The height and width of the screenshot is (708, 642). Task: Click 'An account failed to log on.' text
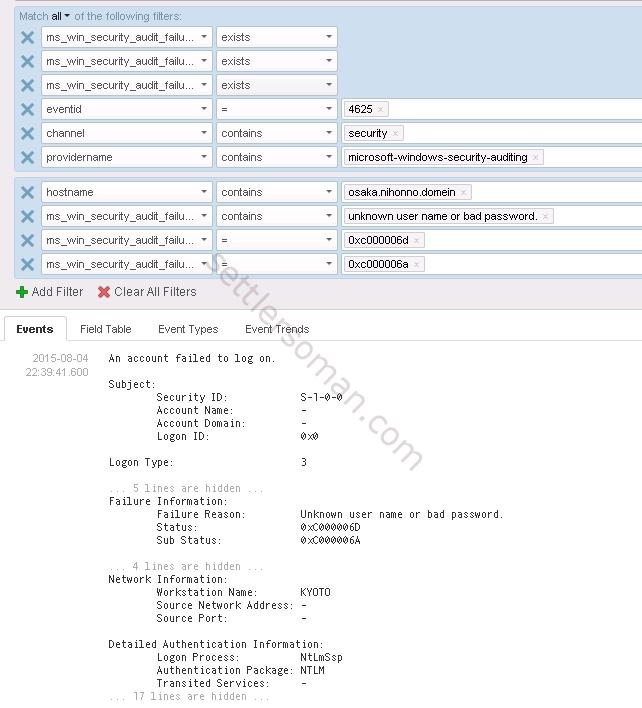point(192,359)
